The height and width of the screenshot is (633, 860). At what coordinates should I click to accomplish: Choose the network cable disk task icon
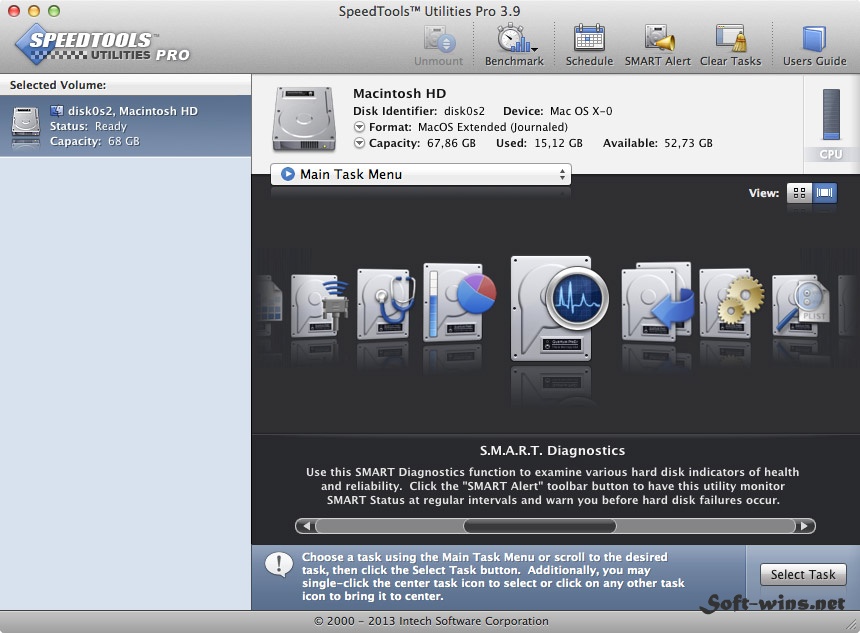[x=319, y=305]
